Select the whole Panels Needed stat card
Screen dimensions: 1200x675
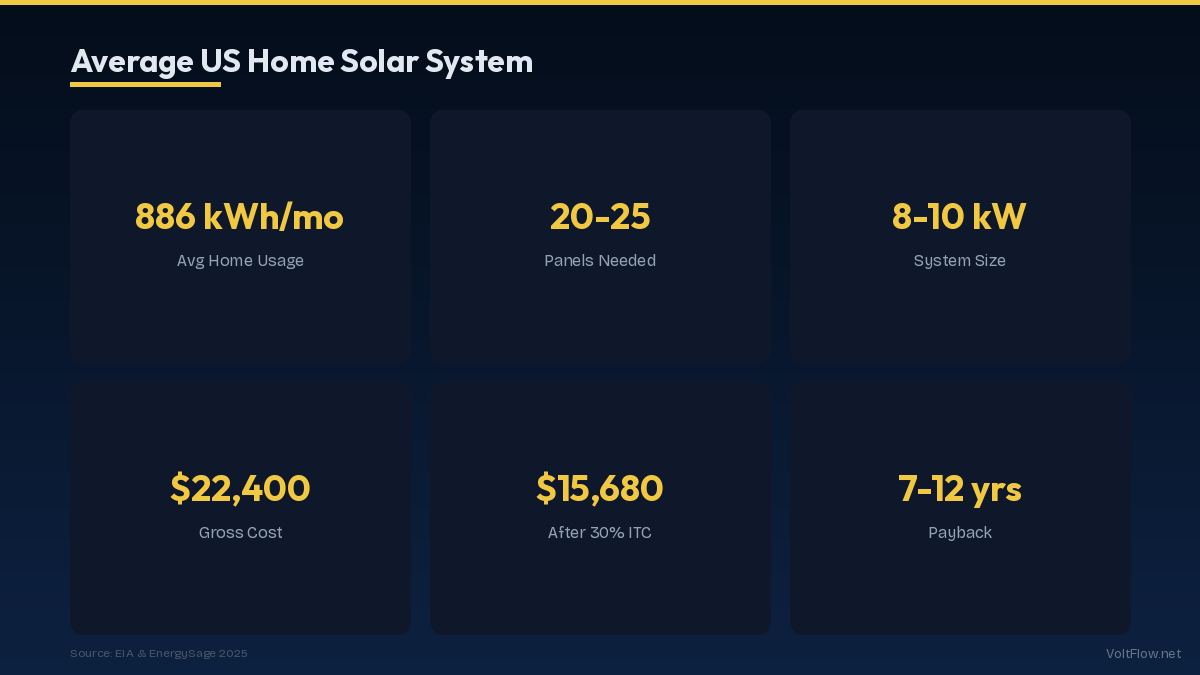click(x=600, y=320)
